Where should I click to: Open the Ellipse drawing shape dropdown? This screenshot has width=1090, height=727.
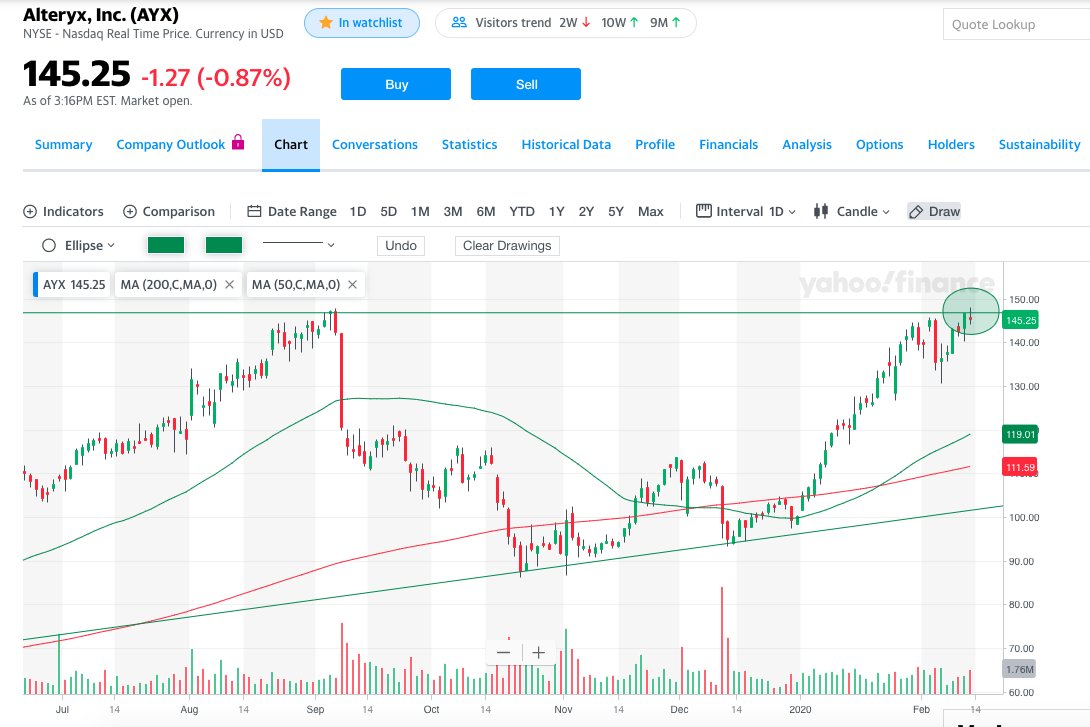pos(79,245)
